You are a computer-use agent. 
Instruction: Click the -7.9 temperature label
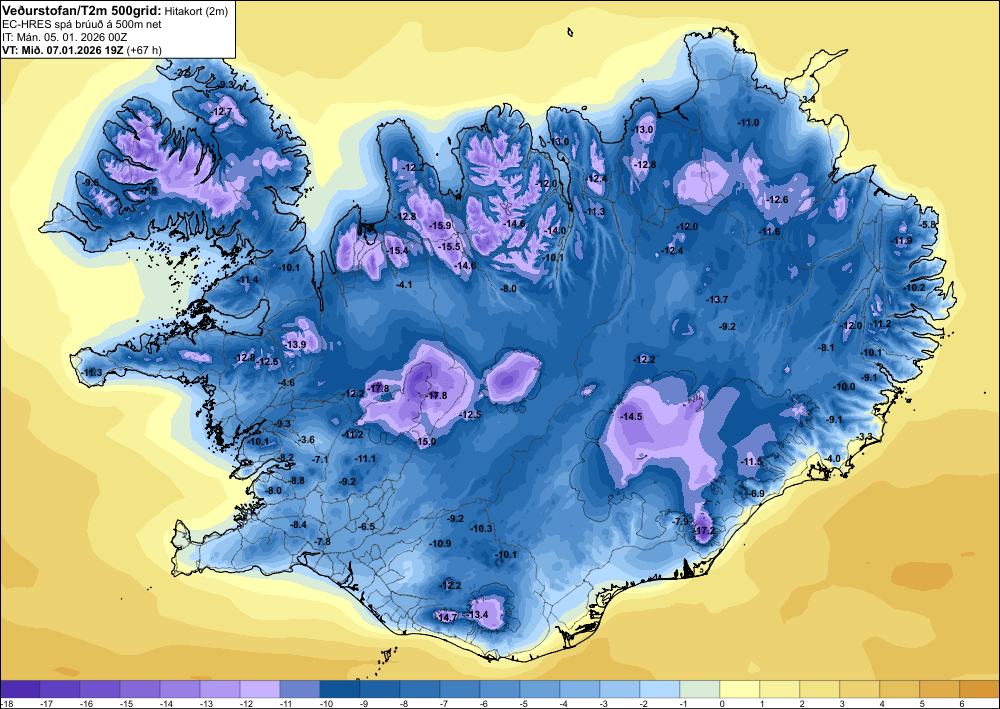point(681,522)
